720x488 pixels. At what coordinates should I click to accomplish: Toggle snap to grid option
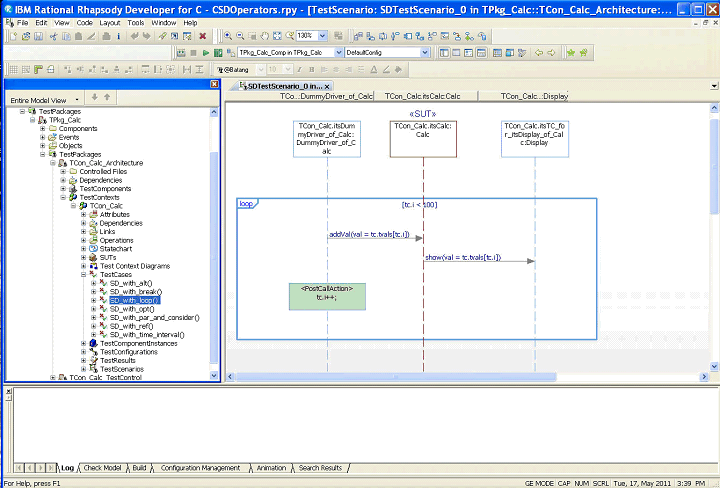click(26, 70)
